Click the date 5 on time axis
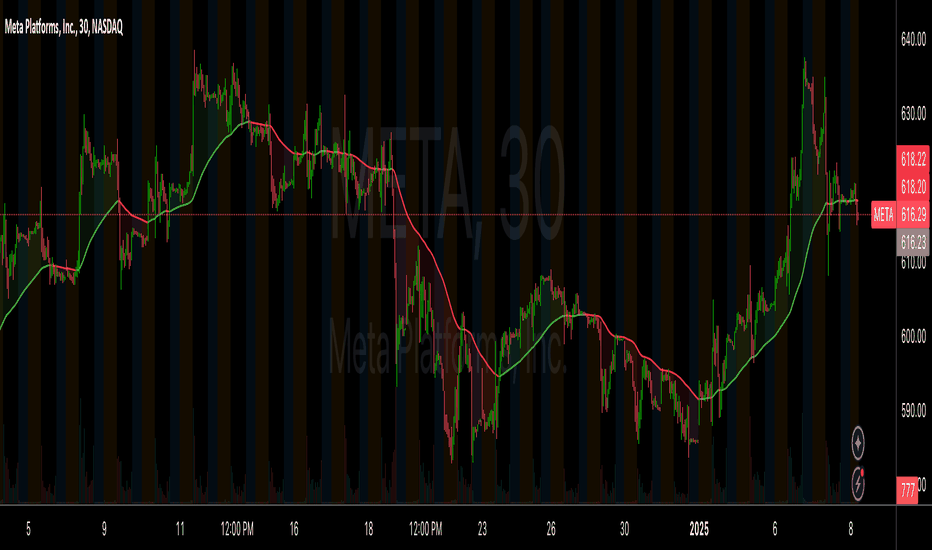This screenshot has height=550, width=932. pyautogui.click(x=28, y=529)
